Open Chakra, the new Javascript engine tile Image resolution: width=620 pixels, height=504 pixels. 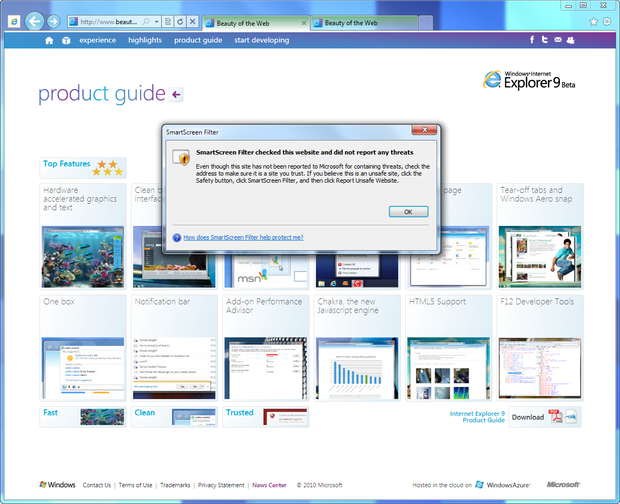click(x=357, y=348)
